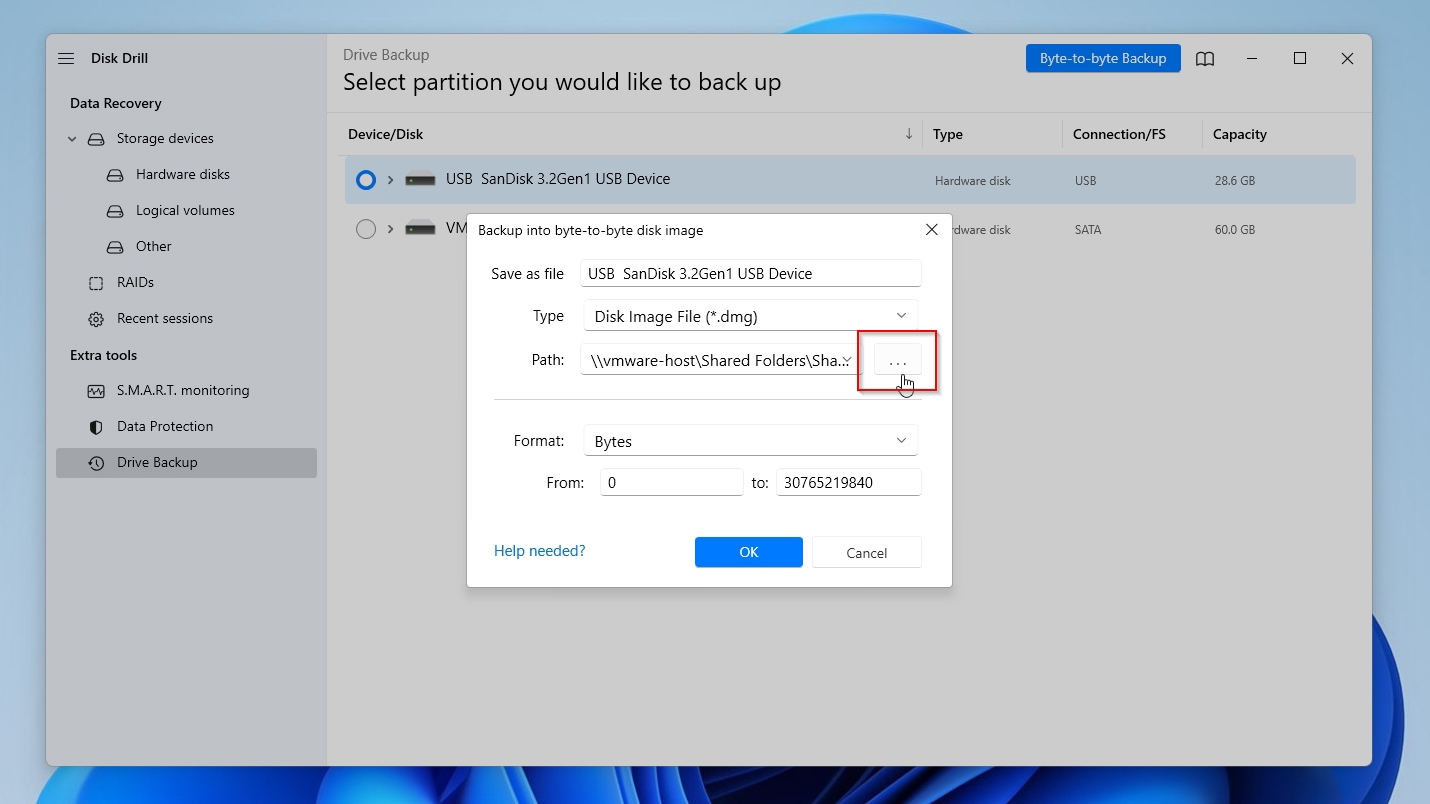This screenshot has width=1430, height=804.
Task: Click the Byte-to-byte Backup button
Action: click(1103, 59)
